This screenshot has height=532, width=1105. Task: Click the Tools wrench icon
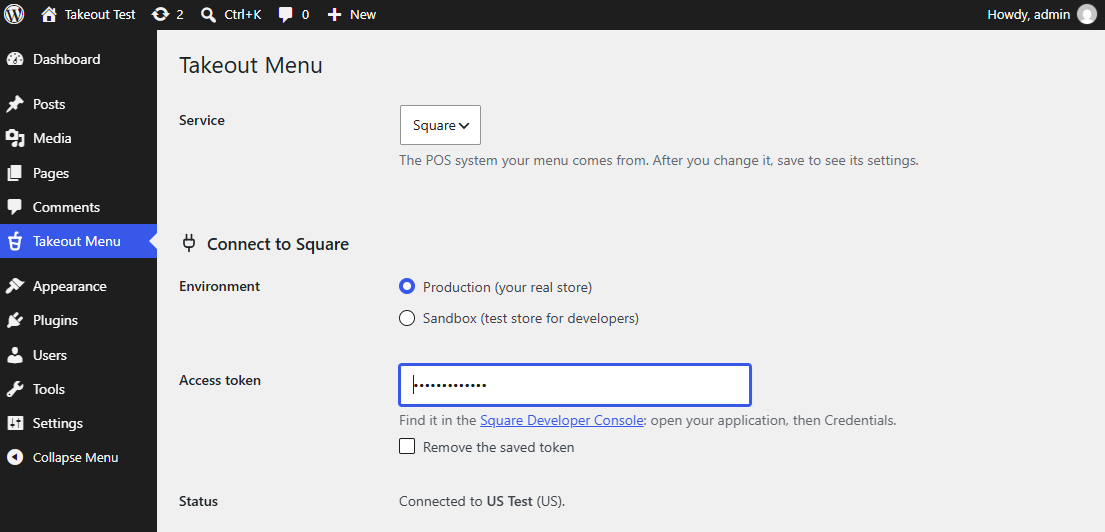[x=15, y=389]
